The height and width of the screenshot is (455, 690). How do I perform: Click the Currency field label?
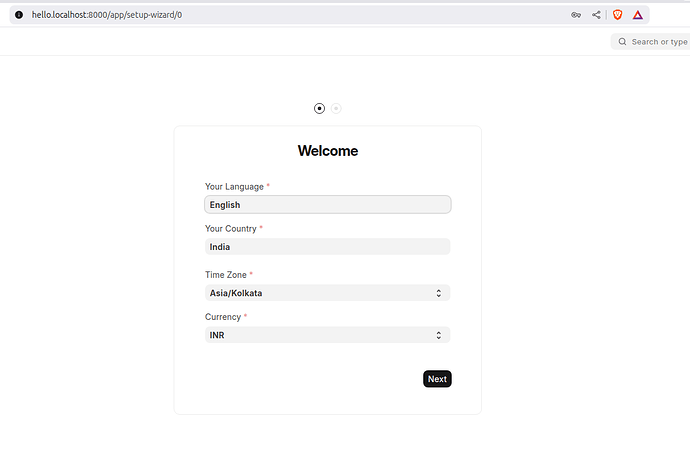223,317
